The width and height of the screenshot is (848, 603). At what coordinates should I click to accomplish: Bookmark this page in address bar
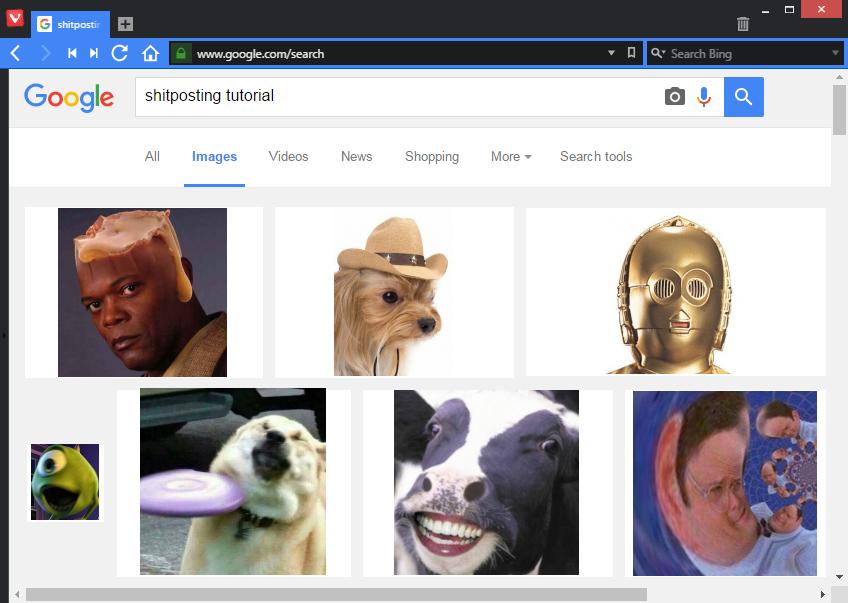point(631,53)
